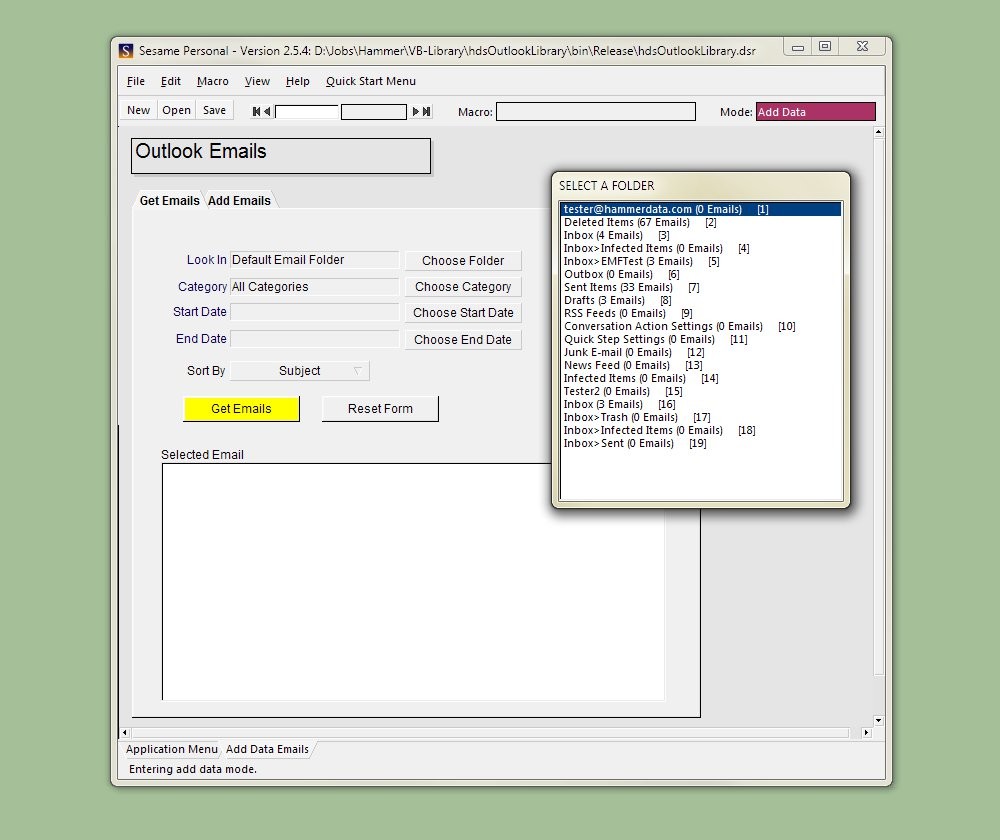Open the View menu
Viewport: 1000px width, 840px height.
click(x=257, y=81)
